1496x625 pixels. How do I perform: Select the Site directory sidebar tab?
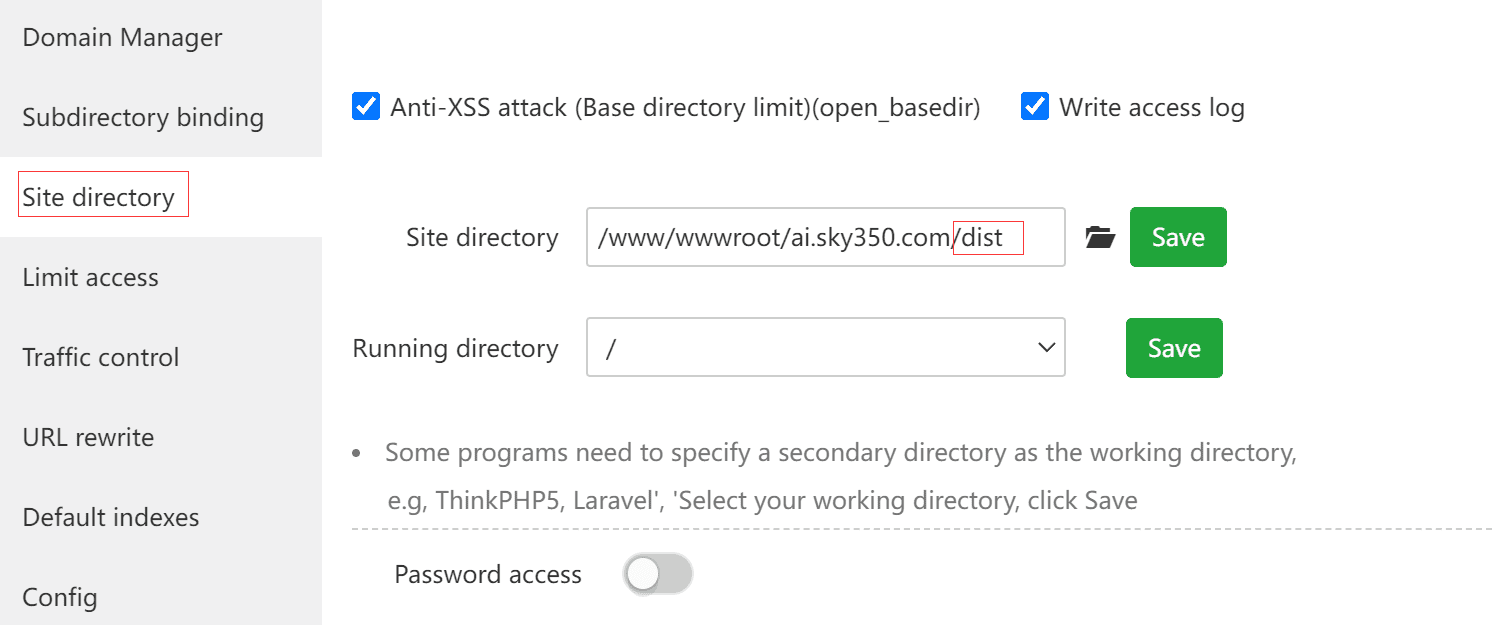99,197
